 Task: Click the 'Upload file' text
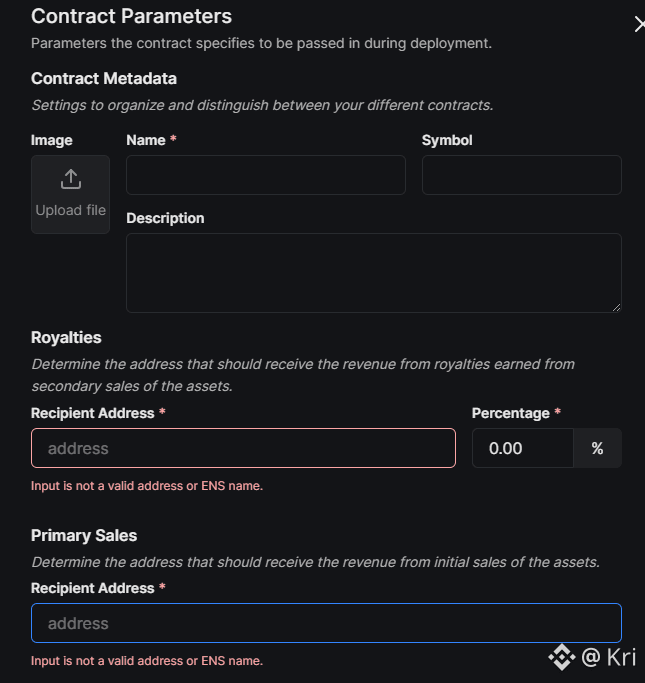[70, 210]
